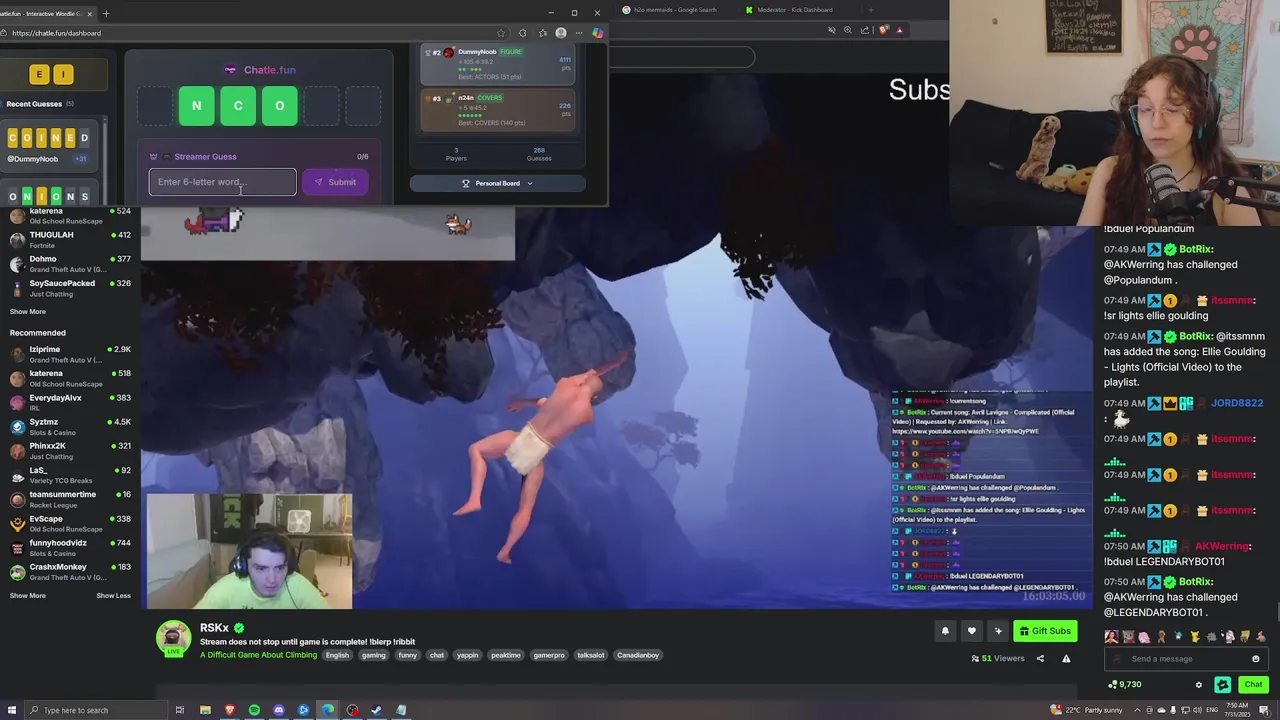
Task: Click the English stream tag
Action: tap(337, 655)
